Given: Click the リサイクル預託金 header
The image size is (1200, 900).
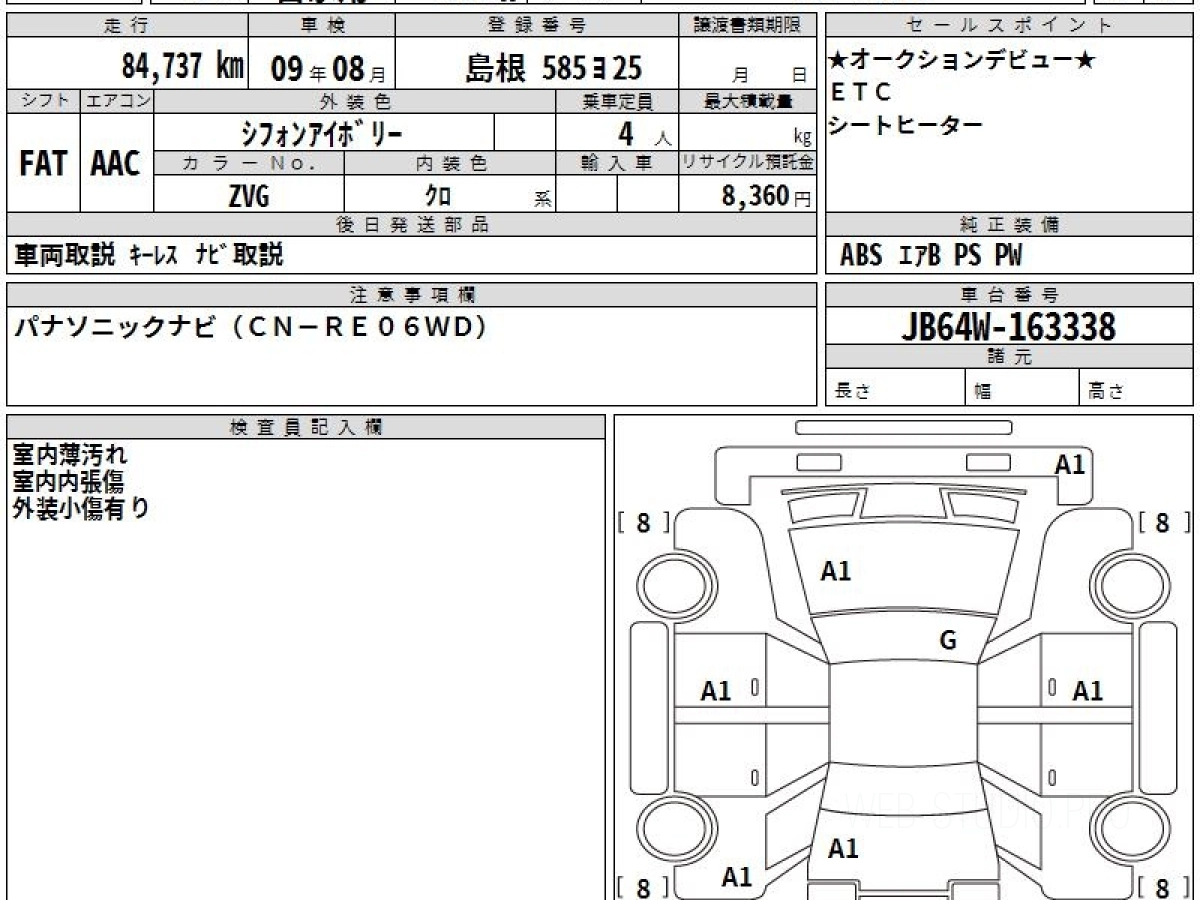Looking at the screenshot, I should [x=747, y=164].
